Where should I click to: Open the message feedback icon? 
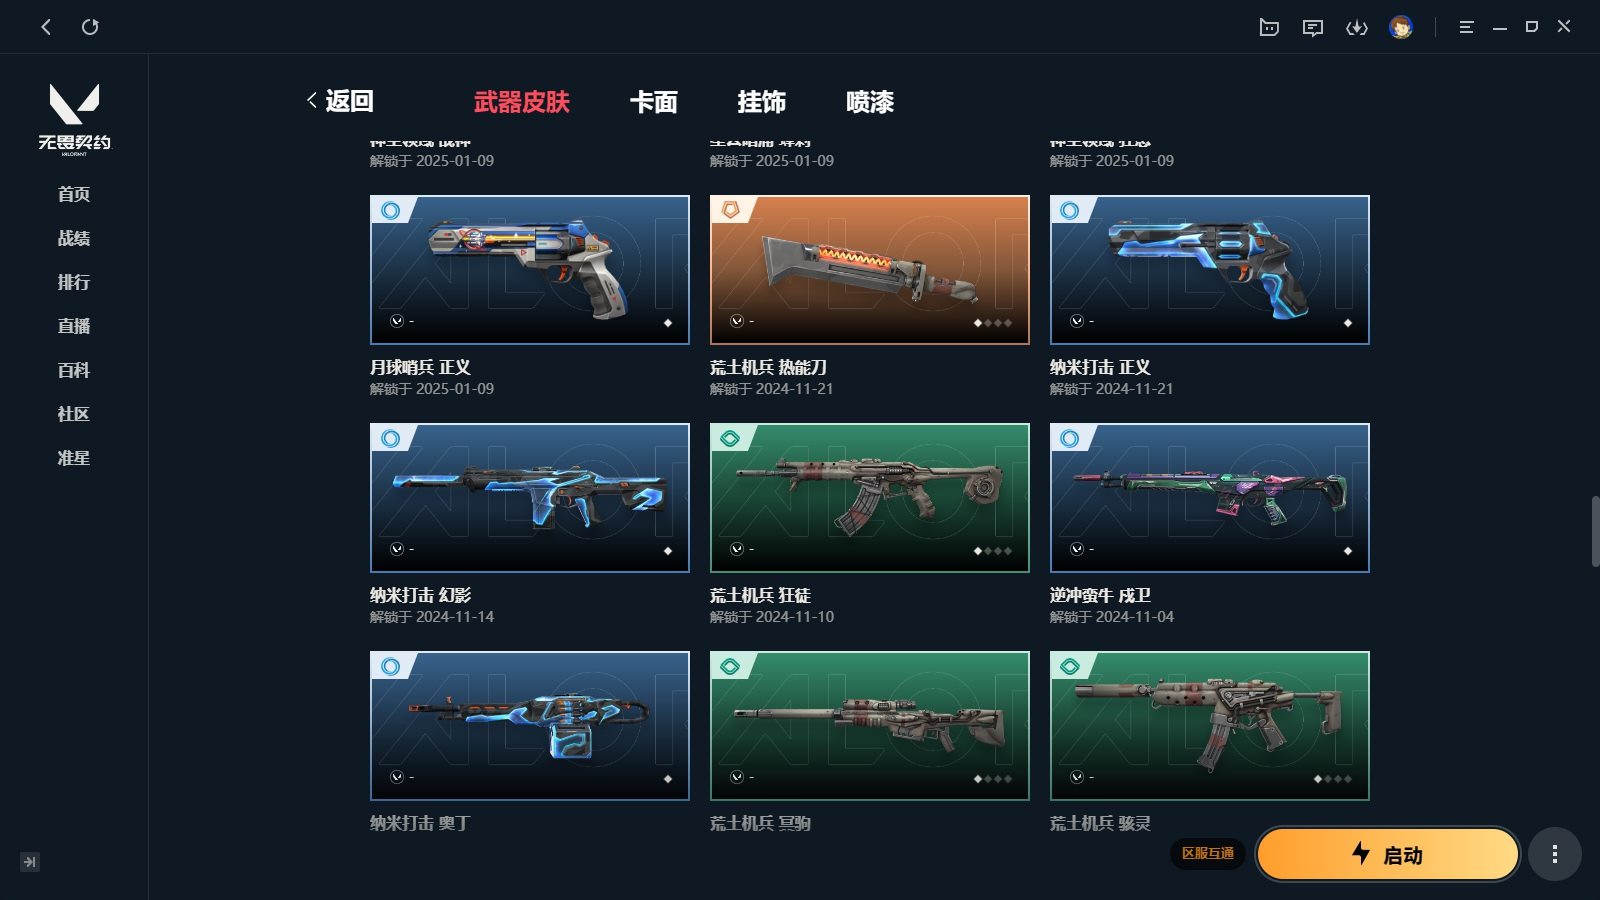[x=1313, y=27]
